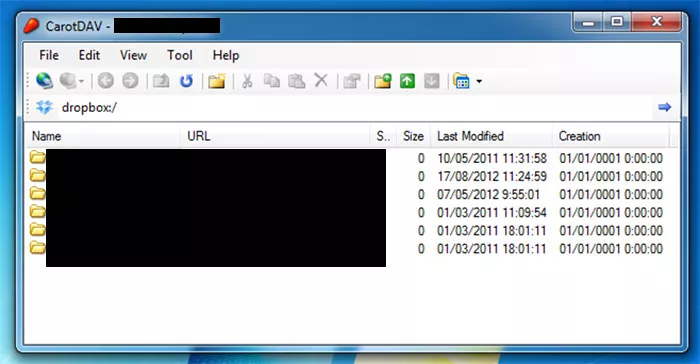
Task: Click the blue Go arrow
Action: [x=665, y=107]
